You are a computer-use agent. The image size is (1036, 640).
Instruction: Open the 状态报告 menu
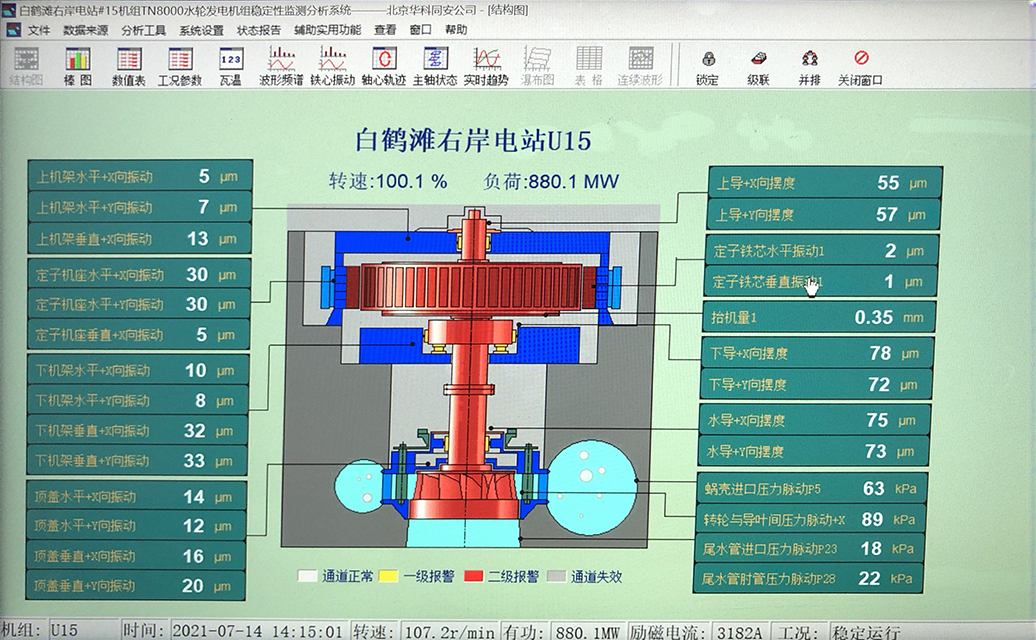[x=258, y=30]
